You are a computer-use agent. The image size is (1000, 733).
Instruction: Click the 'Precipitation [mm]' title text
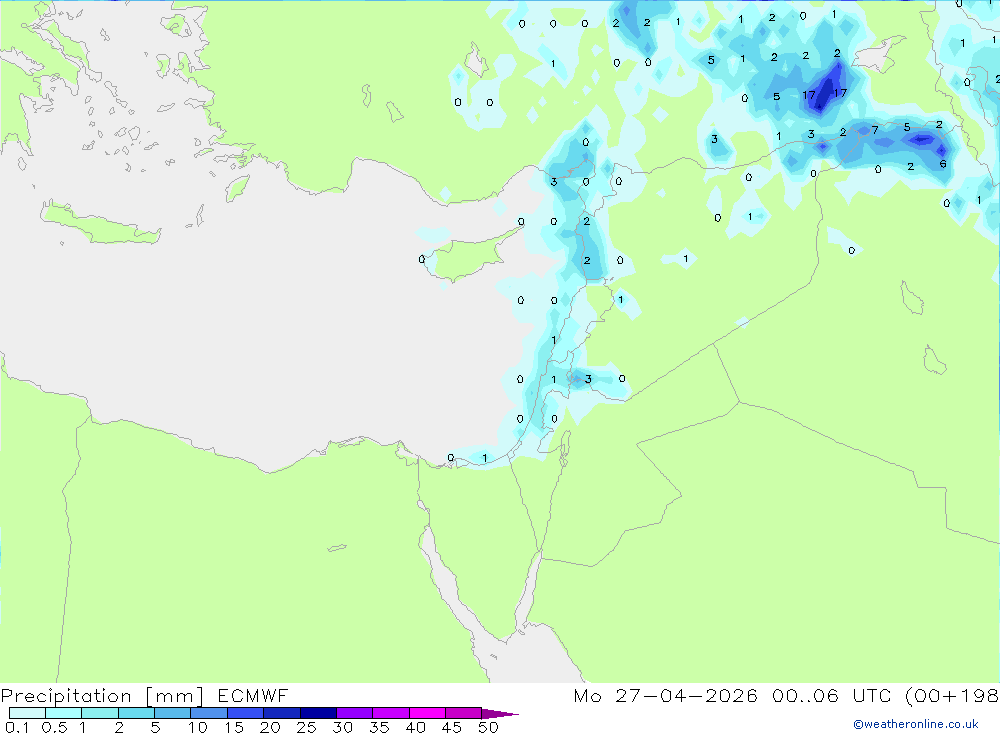tap(102, 695)
